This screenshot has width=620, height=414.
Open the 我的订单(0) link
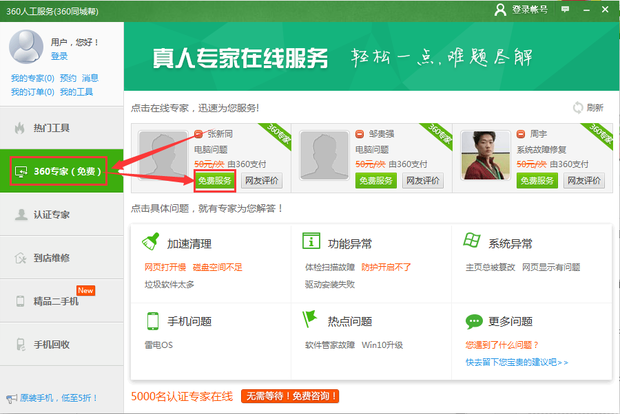[x=31, y=92]
